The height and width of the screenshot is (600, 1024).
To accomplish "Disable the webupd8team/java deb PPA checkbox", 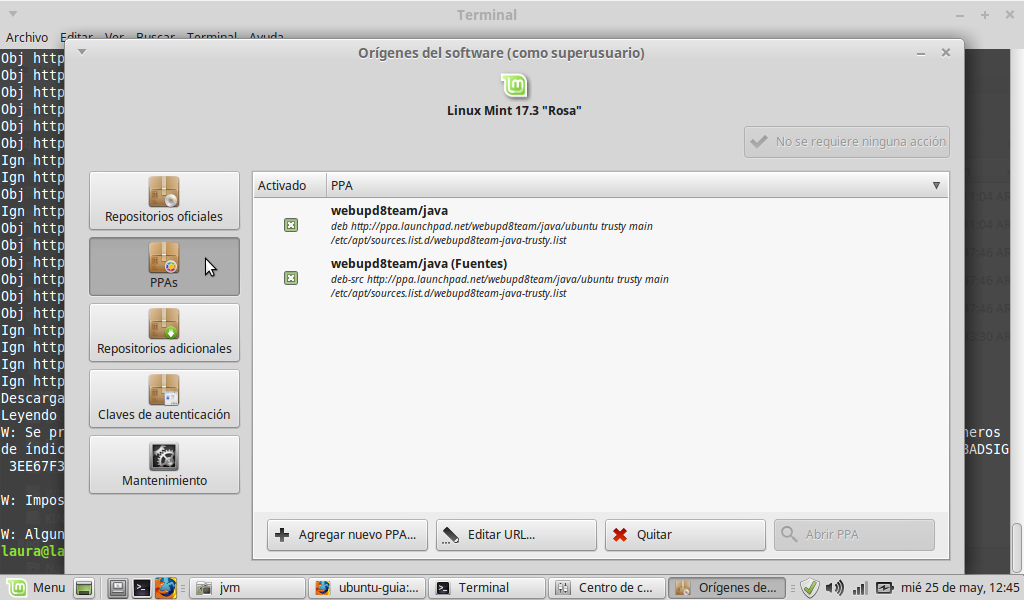I will point(291,226).
